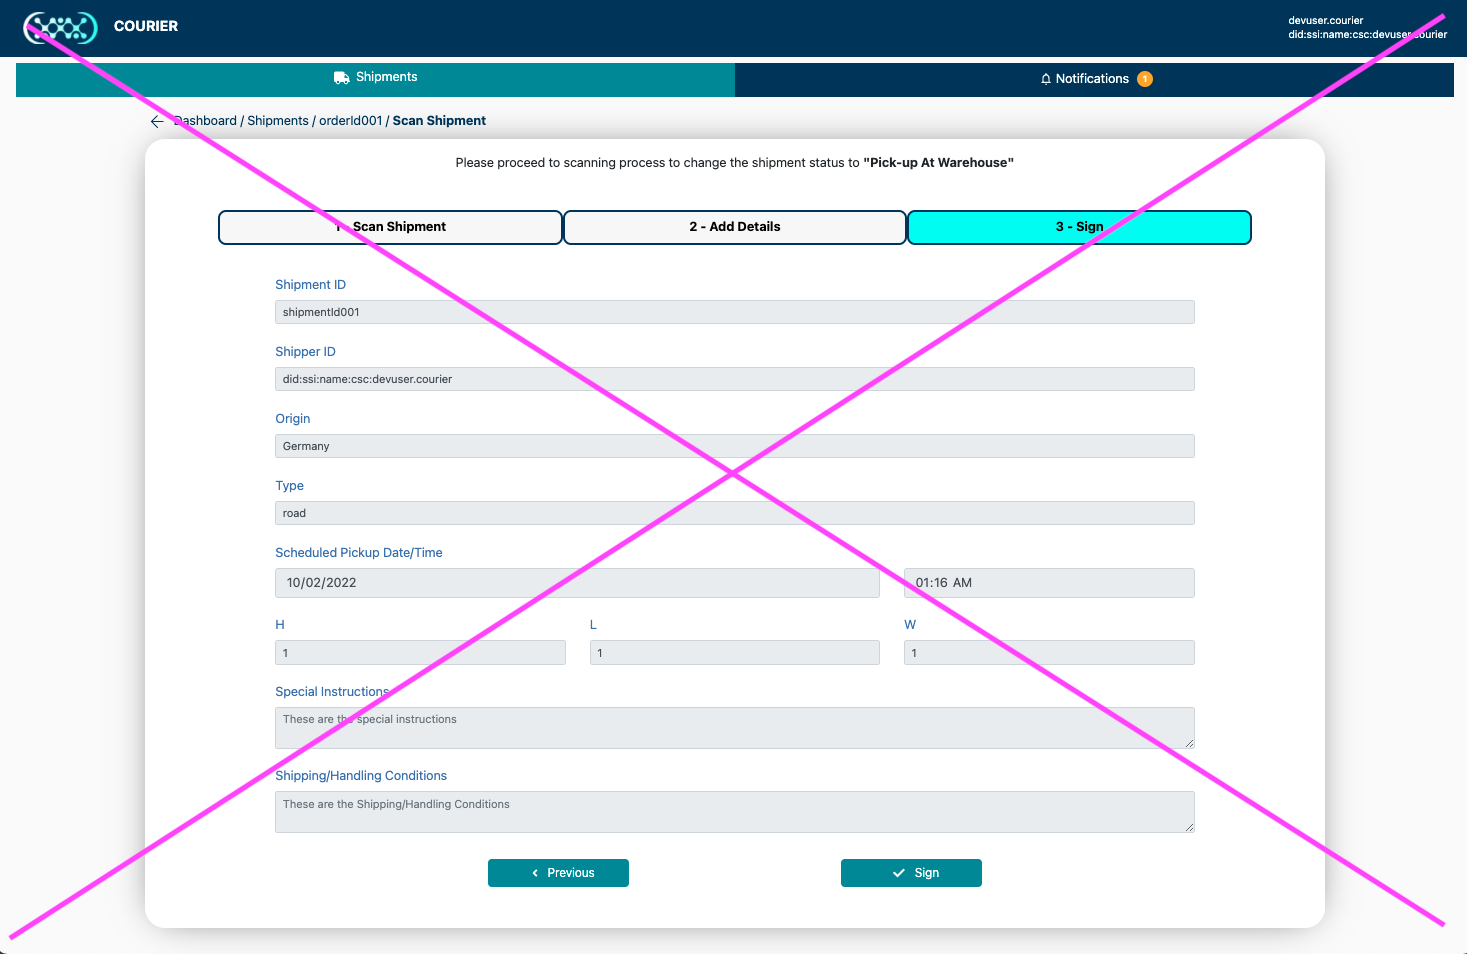Navigate to Dashboard via the breadcrumb

pyautogui.click(x=204, y=120)
